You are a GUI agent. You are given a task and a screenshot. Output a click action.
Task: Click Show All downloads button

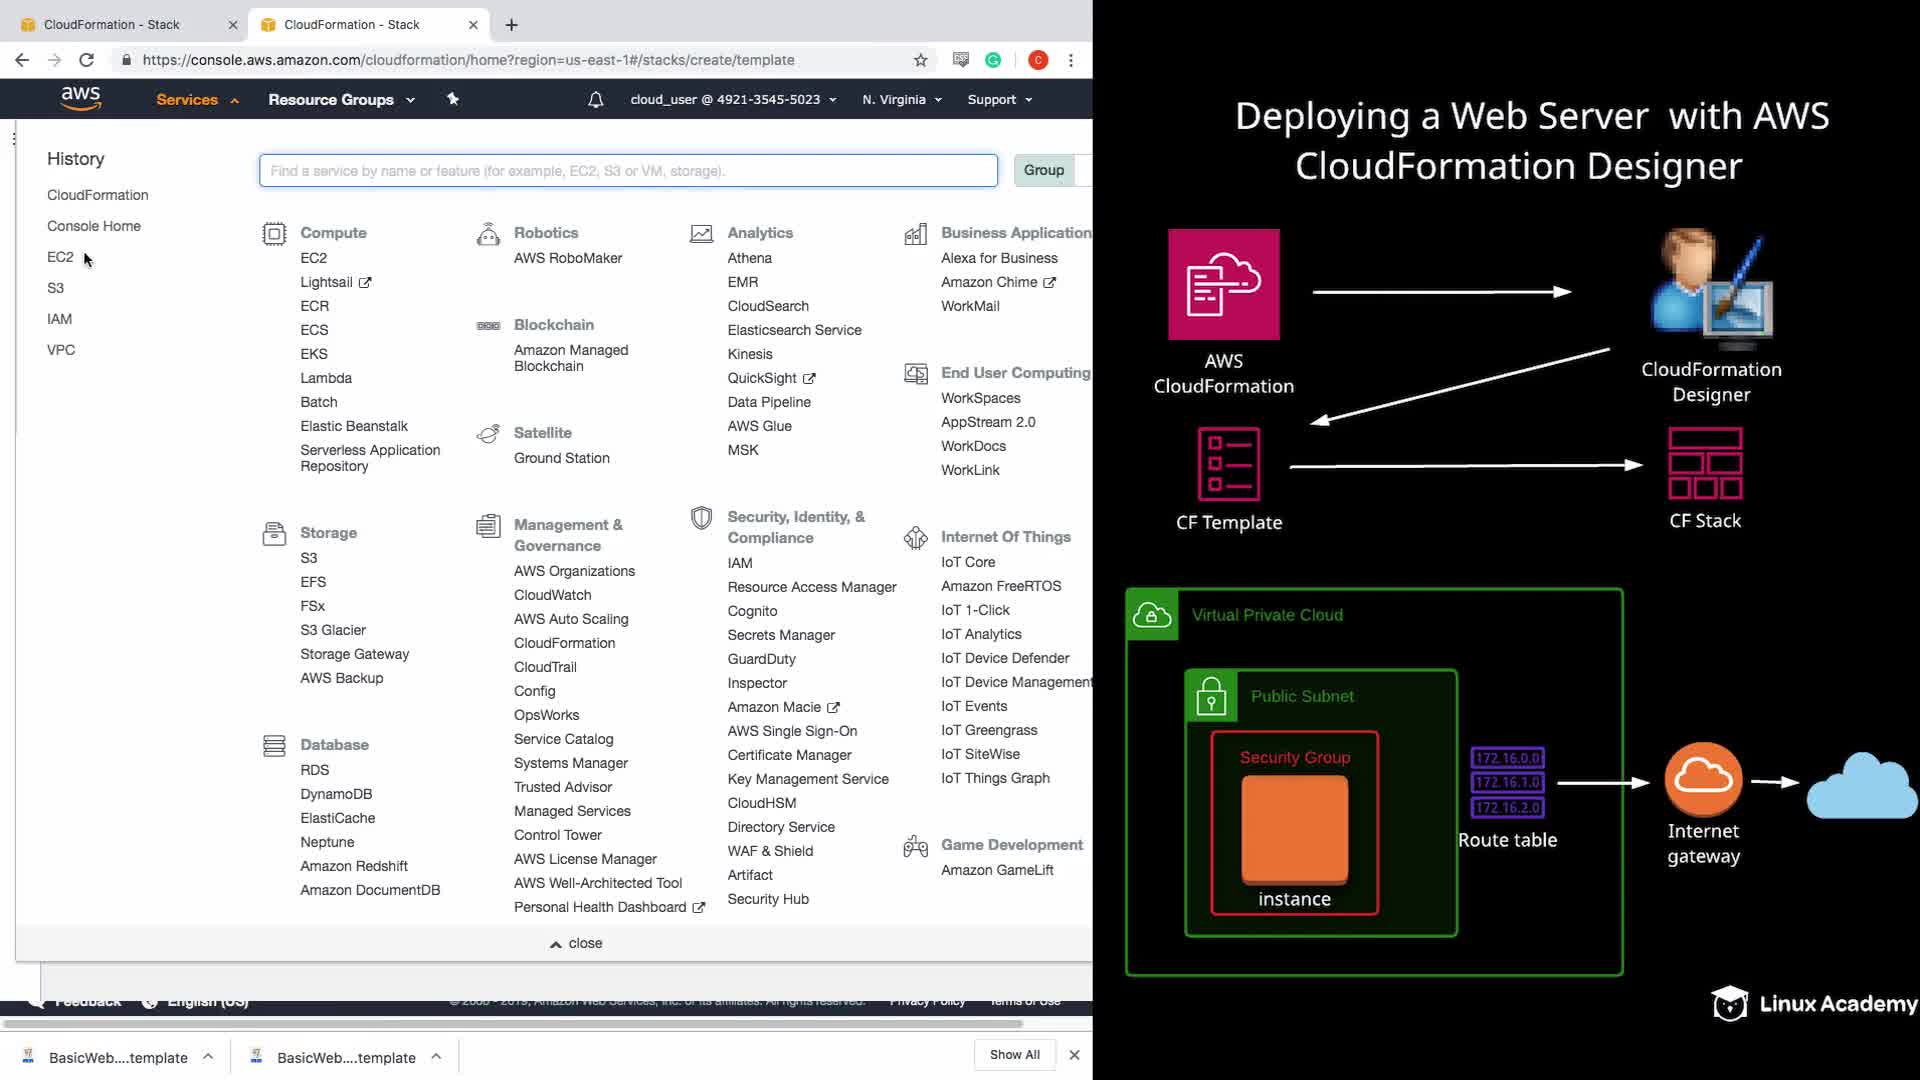[1014, 1054]
